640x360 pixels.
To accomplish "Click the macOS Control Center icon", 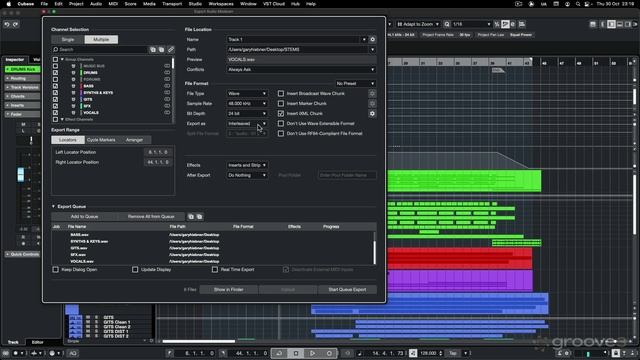I will tap(587, 4).
